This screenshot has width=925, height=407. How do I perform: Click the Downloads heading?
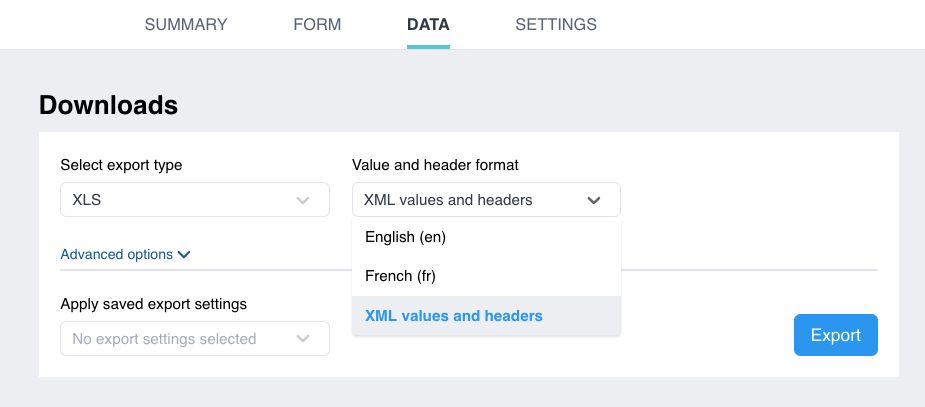[x=108, y=104]
